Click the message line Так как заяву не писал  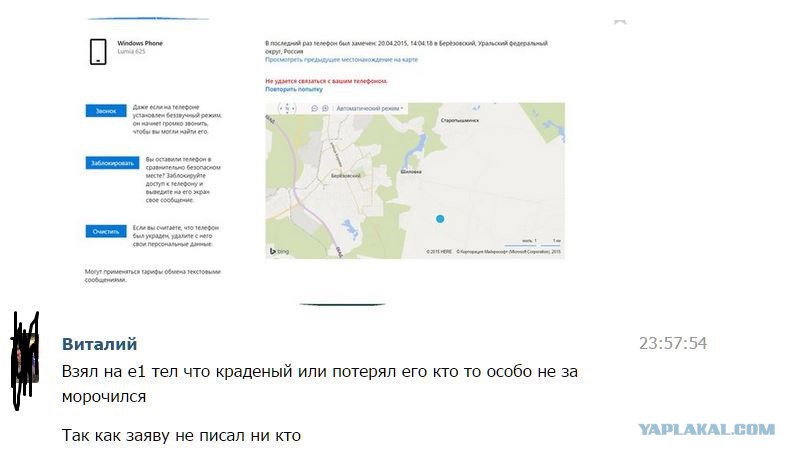[x=181, y=436]
